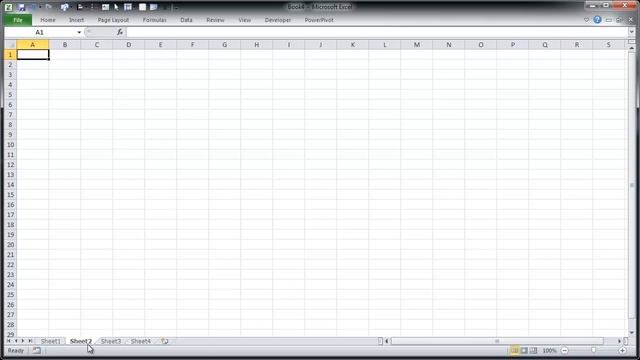Click the Excel application icon in title bar
The width and height of the screenshot is (640, 360).
[9, 7]
